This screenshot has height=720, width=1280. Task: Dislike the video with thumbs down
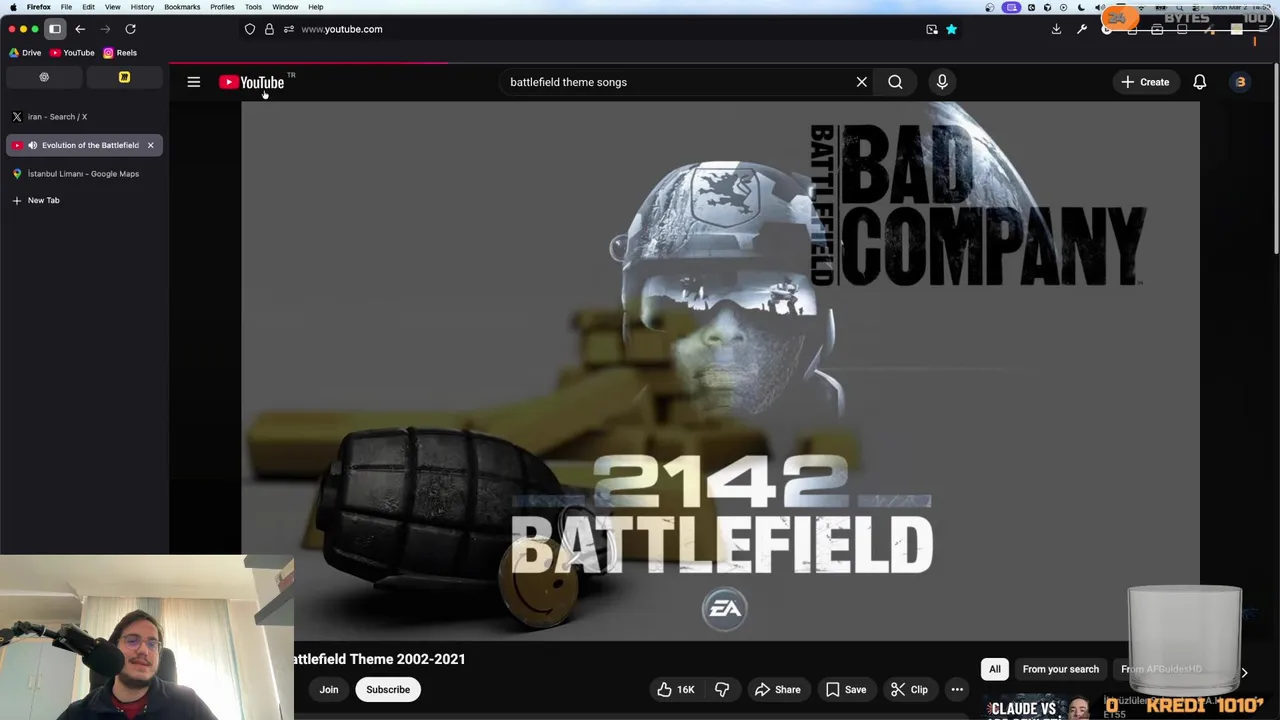pos(722,689)
